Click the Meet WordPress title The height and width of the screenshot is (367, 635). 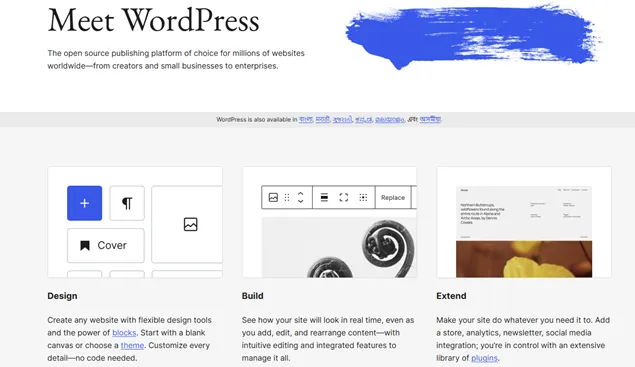[153, 20]
